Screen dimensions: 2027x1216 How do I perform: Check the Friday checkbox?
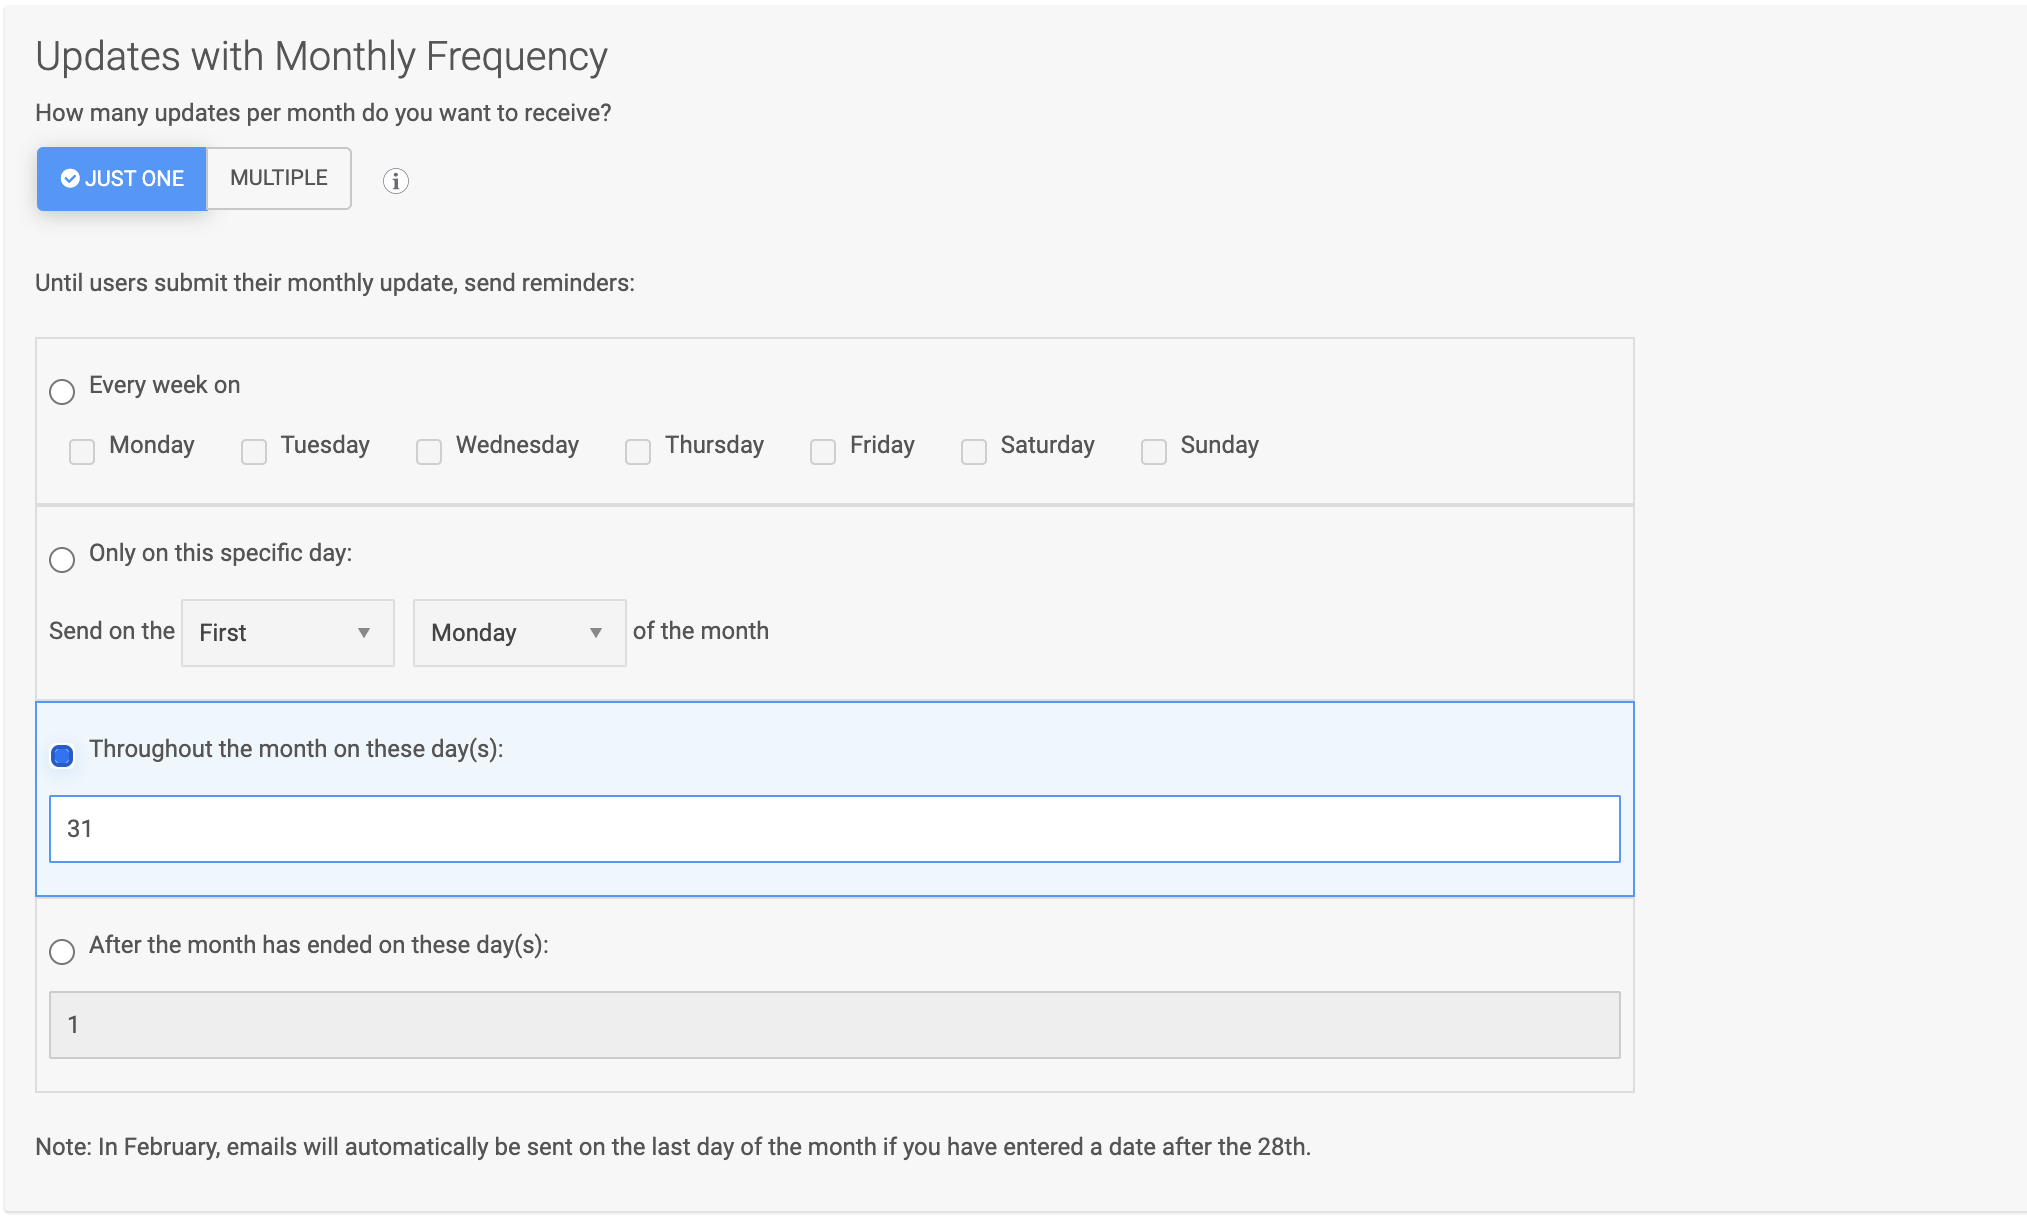823,452
